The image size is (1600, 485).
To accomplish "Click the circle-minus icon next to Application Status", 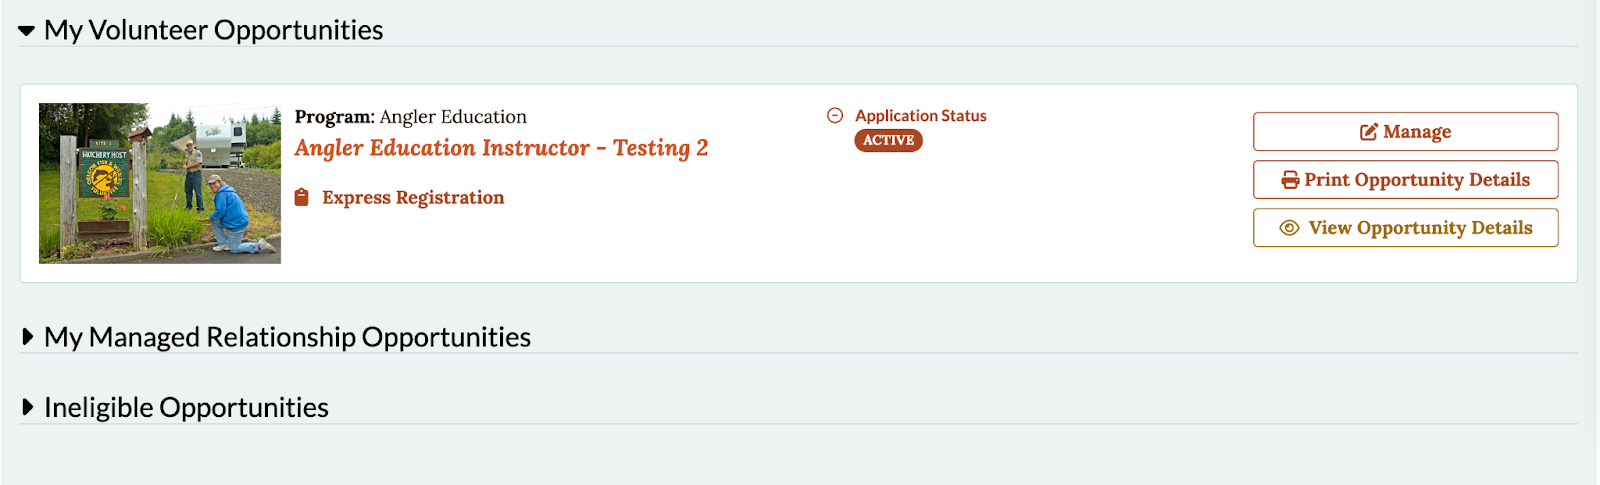I will click(x=835, y=115).
